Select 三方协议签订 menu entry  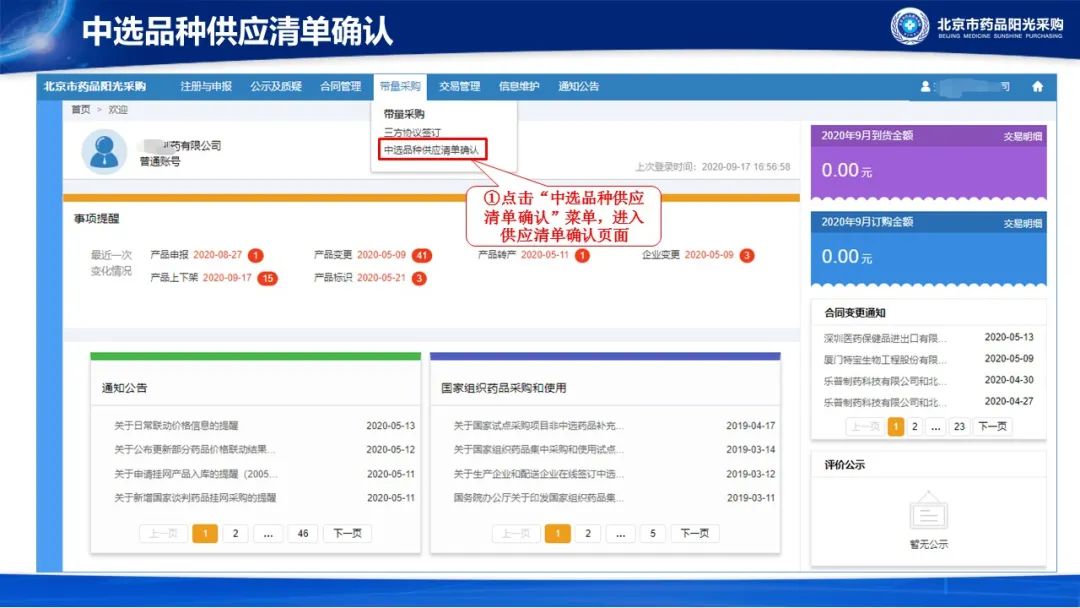(x=412, y=132)
